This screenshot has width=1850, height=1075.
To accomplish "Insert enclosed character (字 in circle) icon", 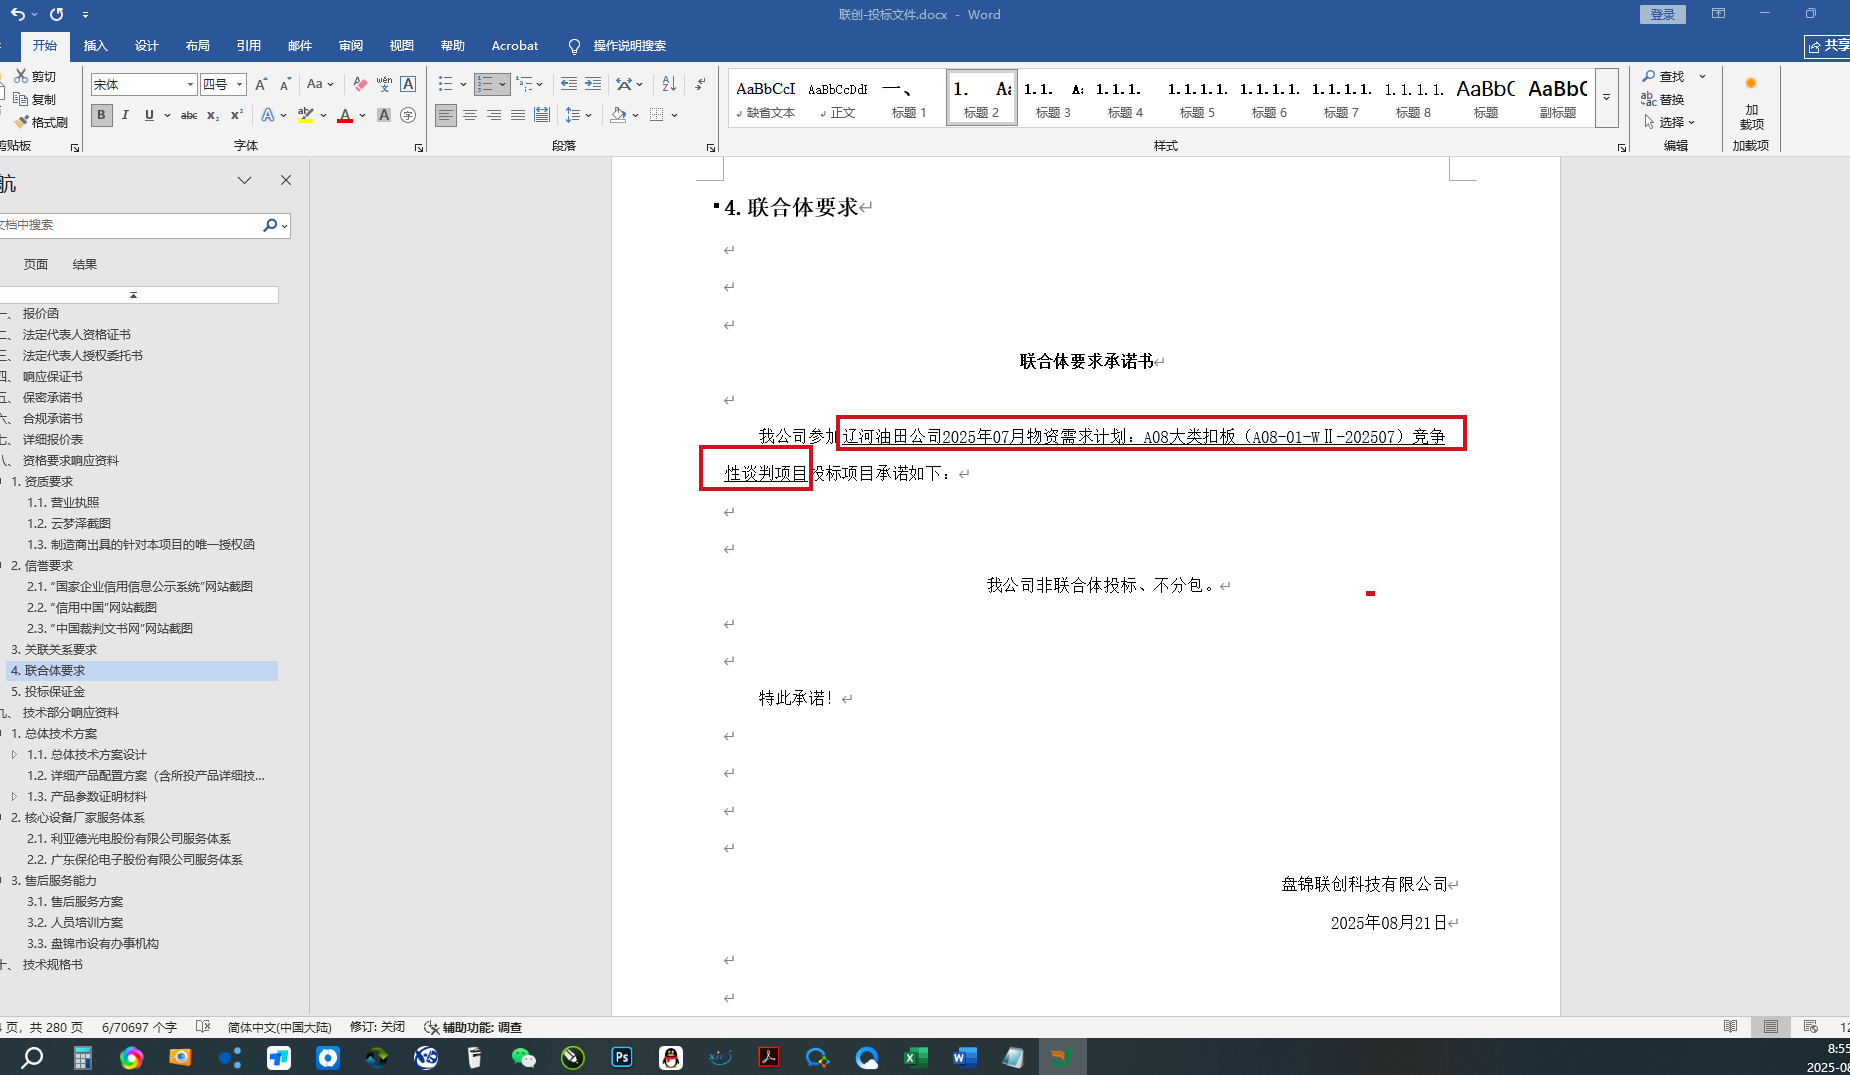I will [x=408, y=115].
